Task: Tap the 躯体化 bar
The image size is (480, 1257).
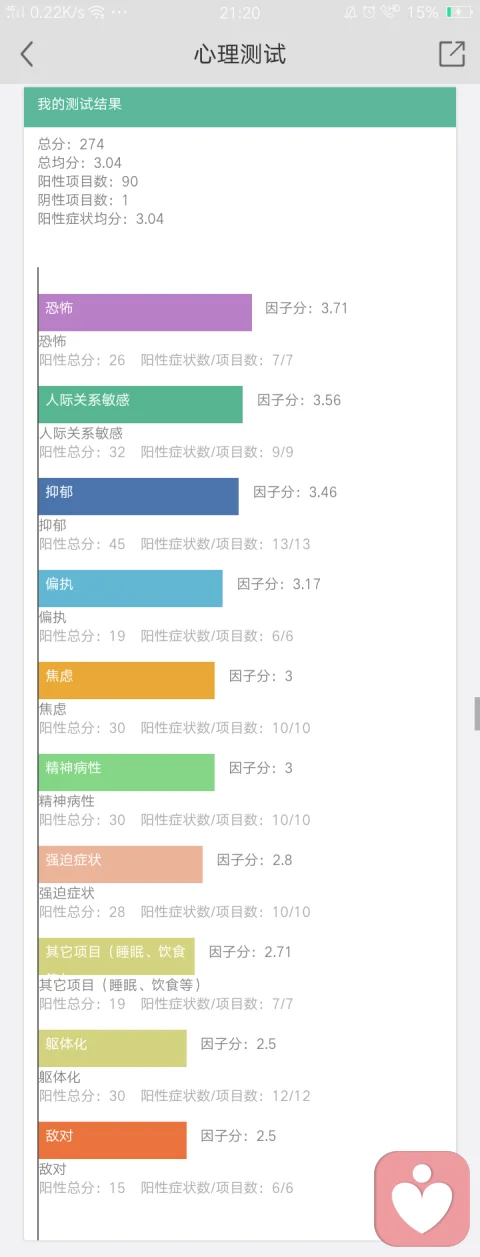Action: (112, 1048)
